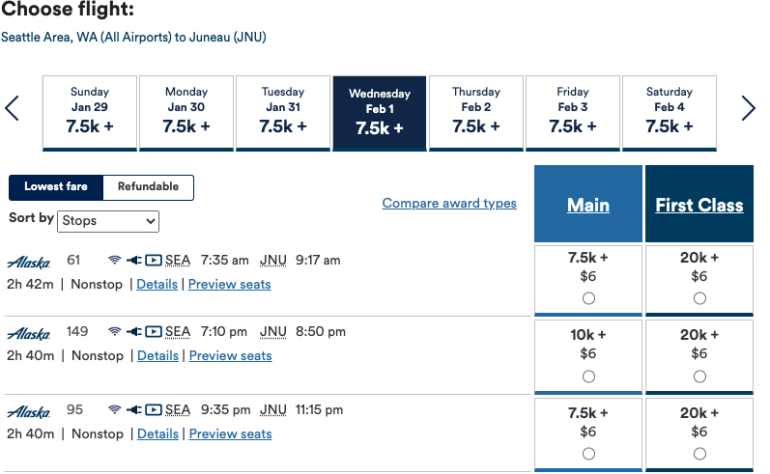
Task: Click the next week right arrow
Action: tap(748, 108)
